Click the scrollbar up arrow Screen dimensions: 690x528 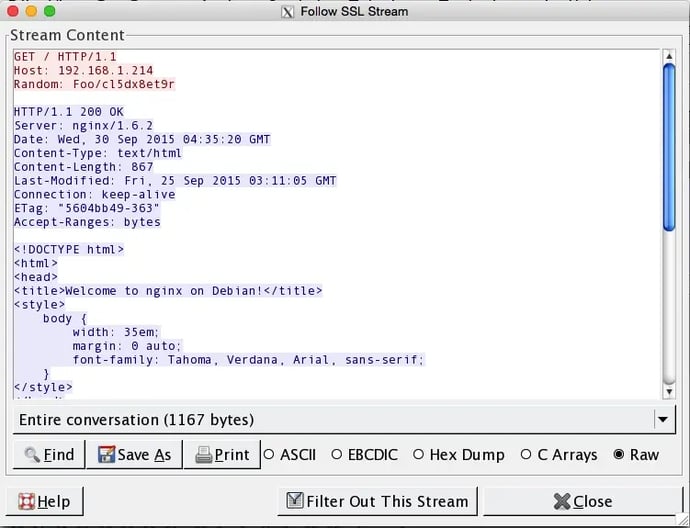pyautogui.click(x=669, y=56)
